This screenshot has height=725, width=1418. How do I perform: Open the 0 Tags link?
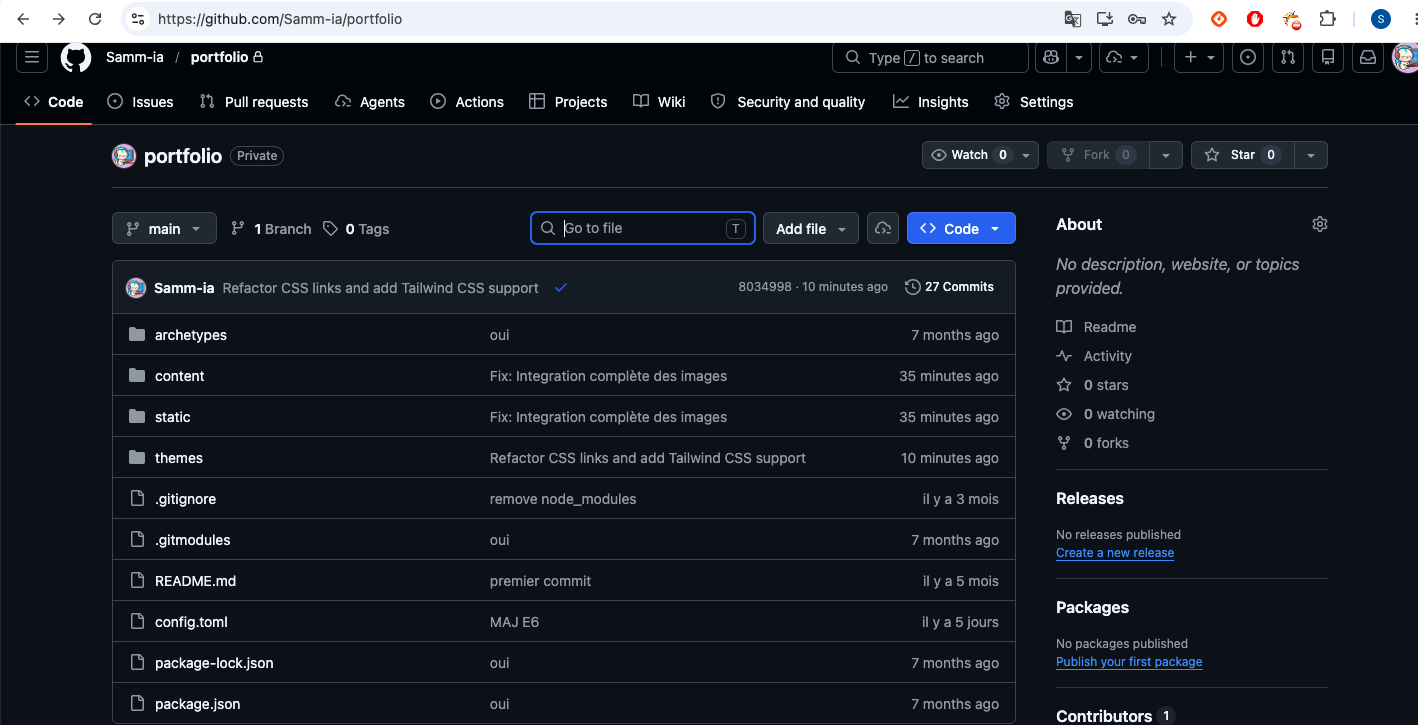coord(356,229)
